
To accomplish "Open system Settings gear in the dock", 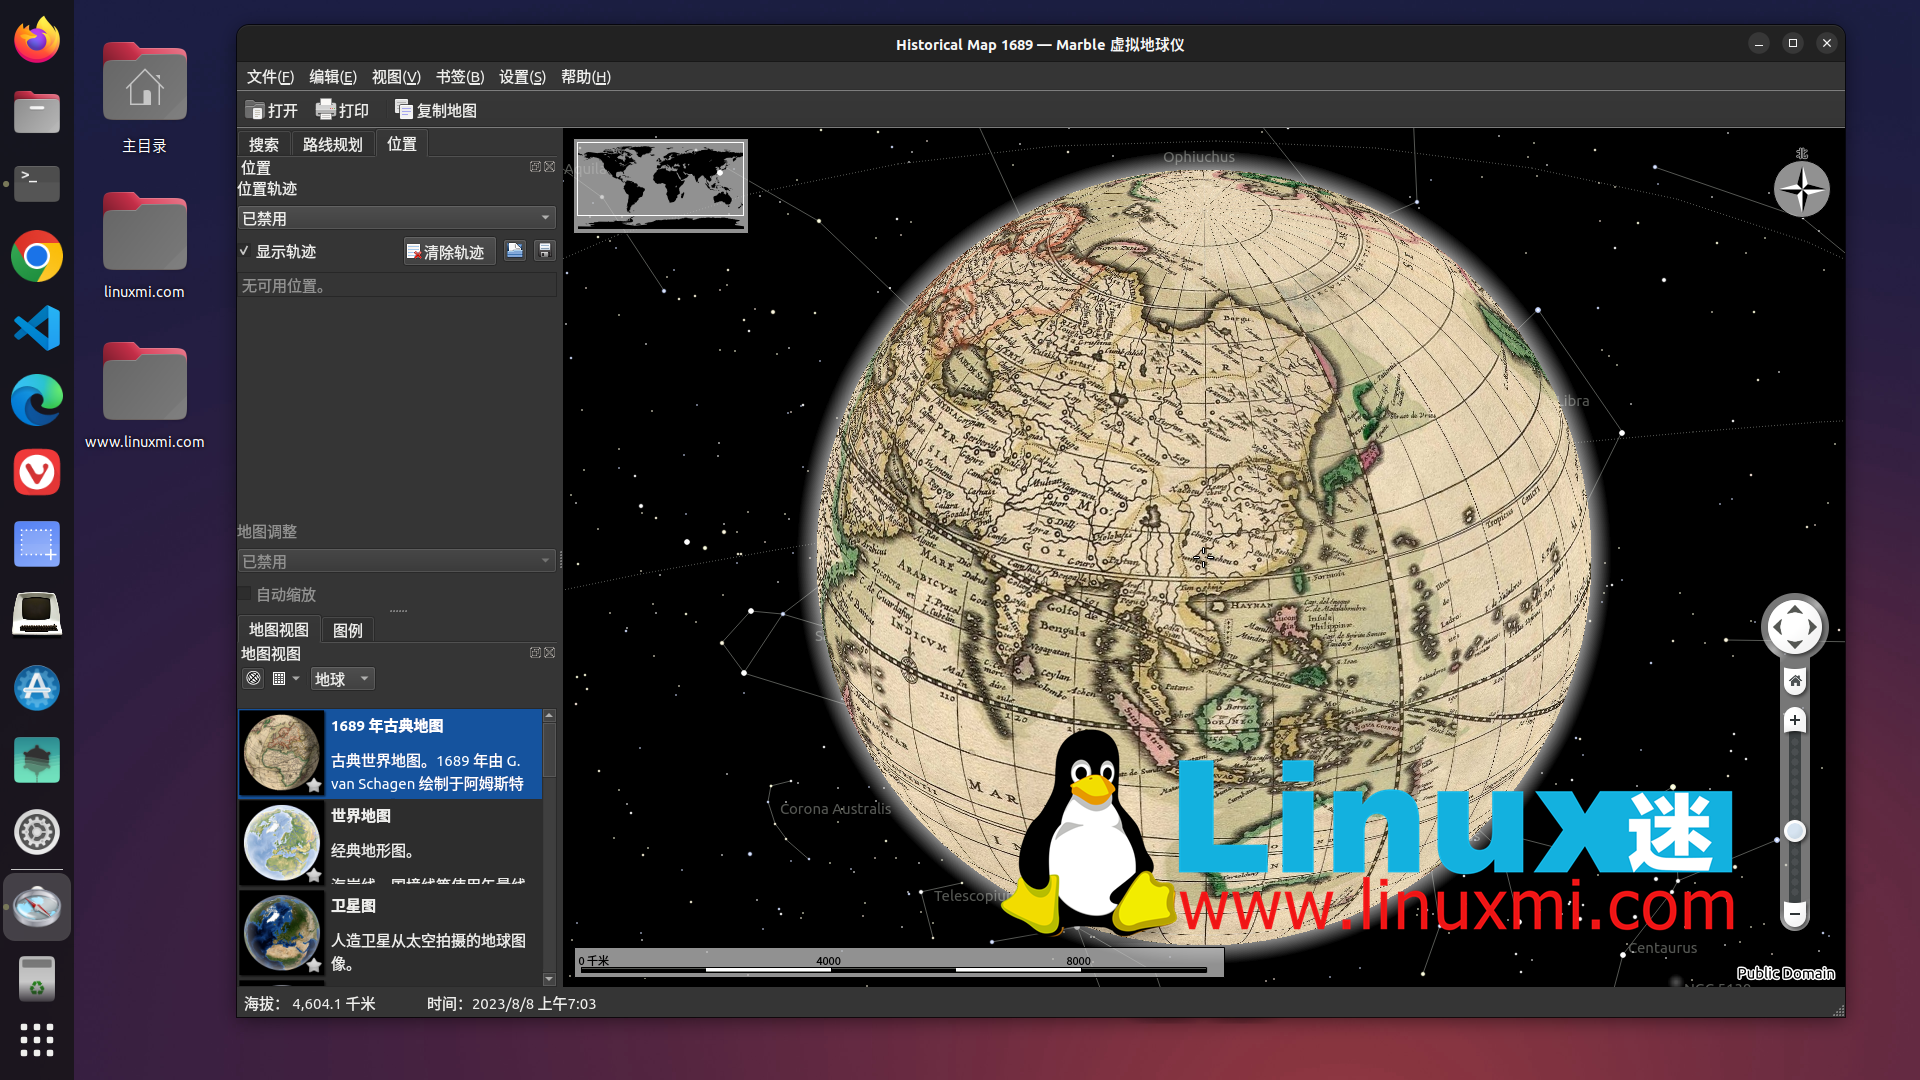I will coord(37,832).
